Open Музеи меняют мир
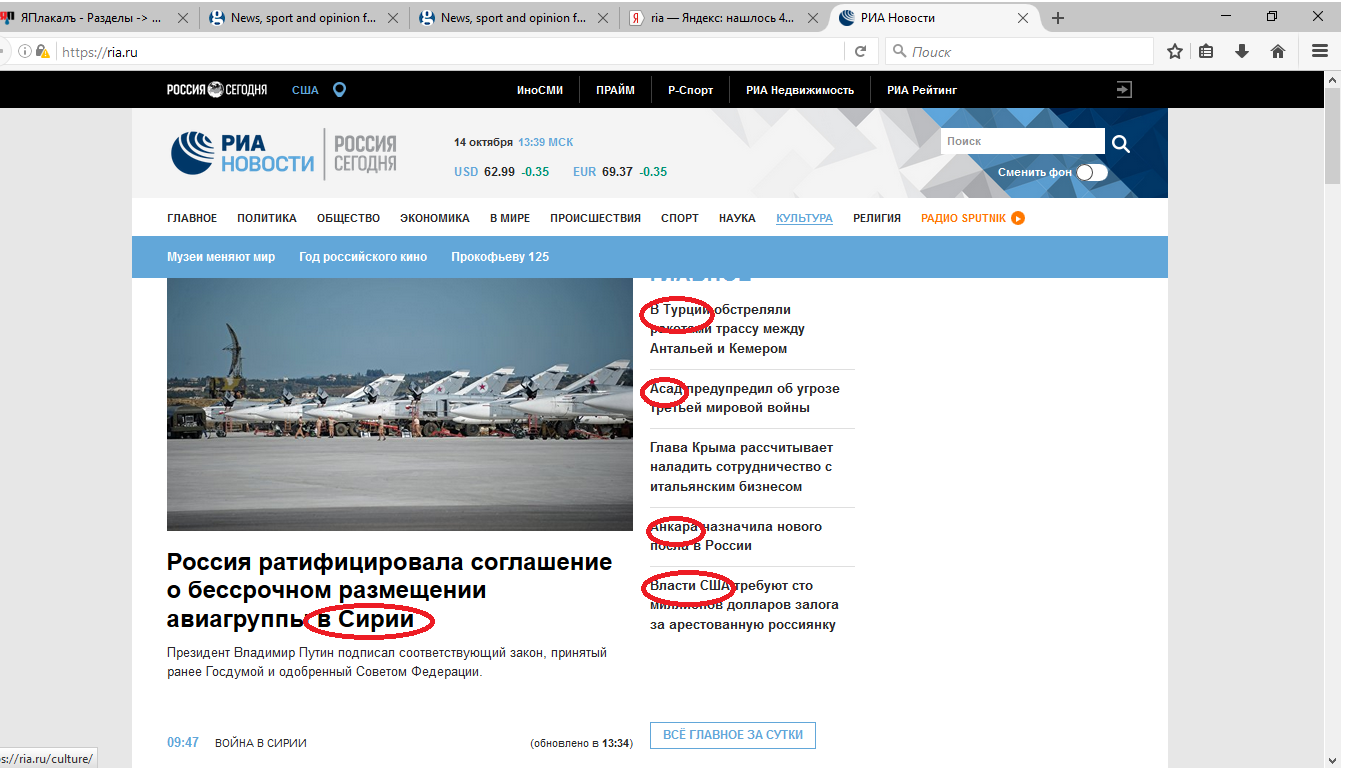 tap(221, 257)
